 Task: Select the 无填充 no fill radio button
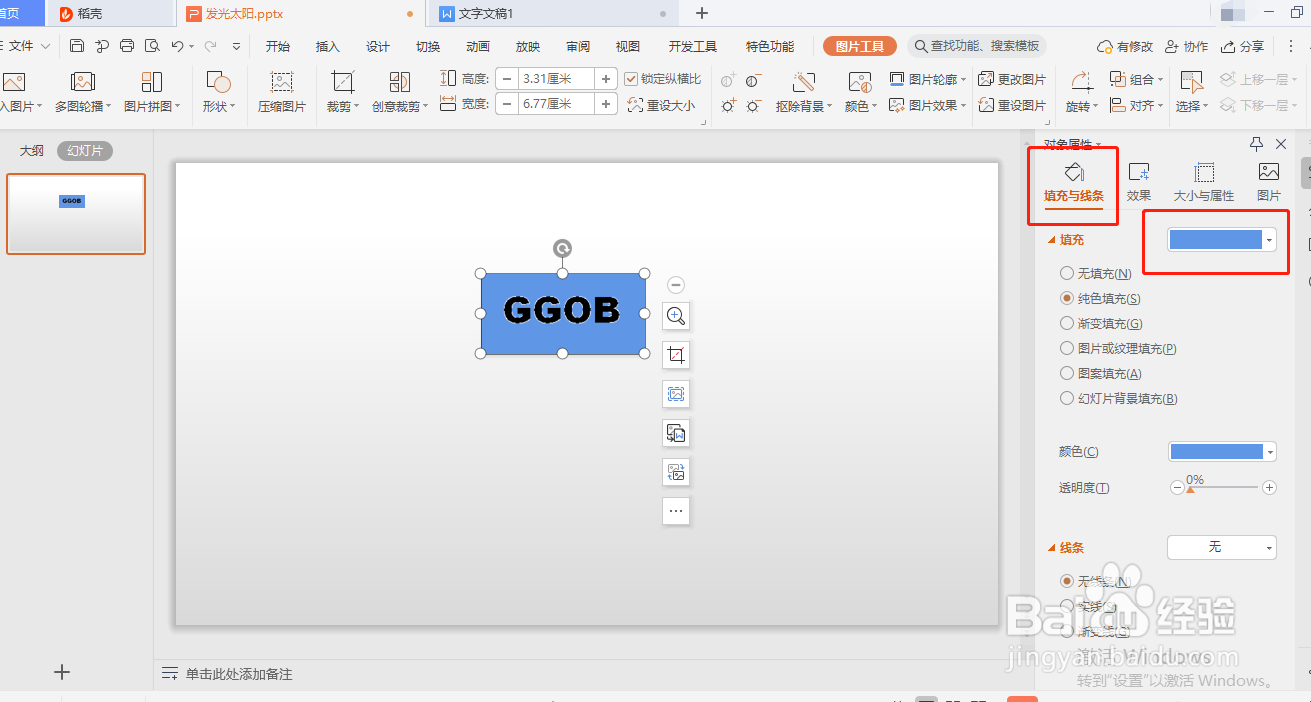pos(1067,273)
